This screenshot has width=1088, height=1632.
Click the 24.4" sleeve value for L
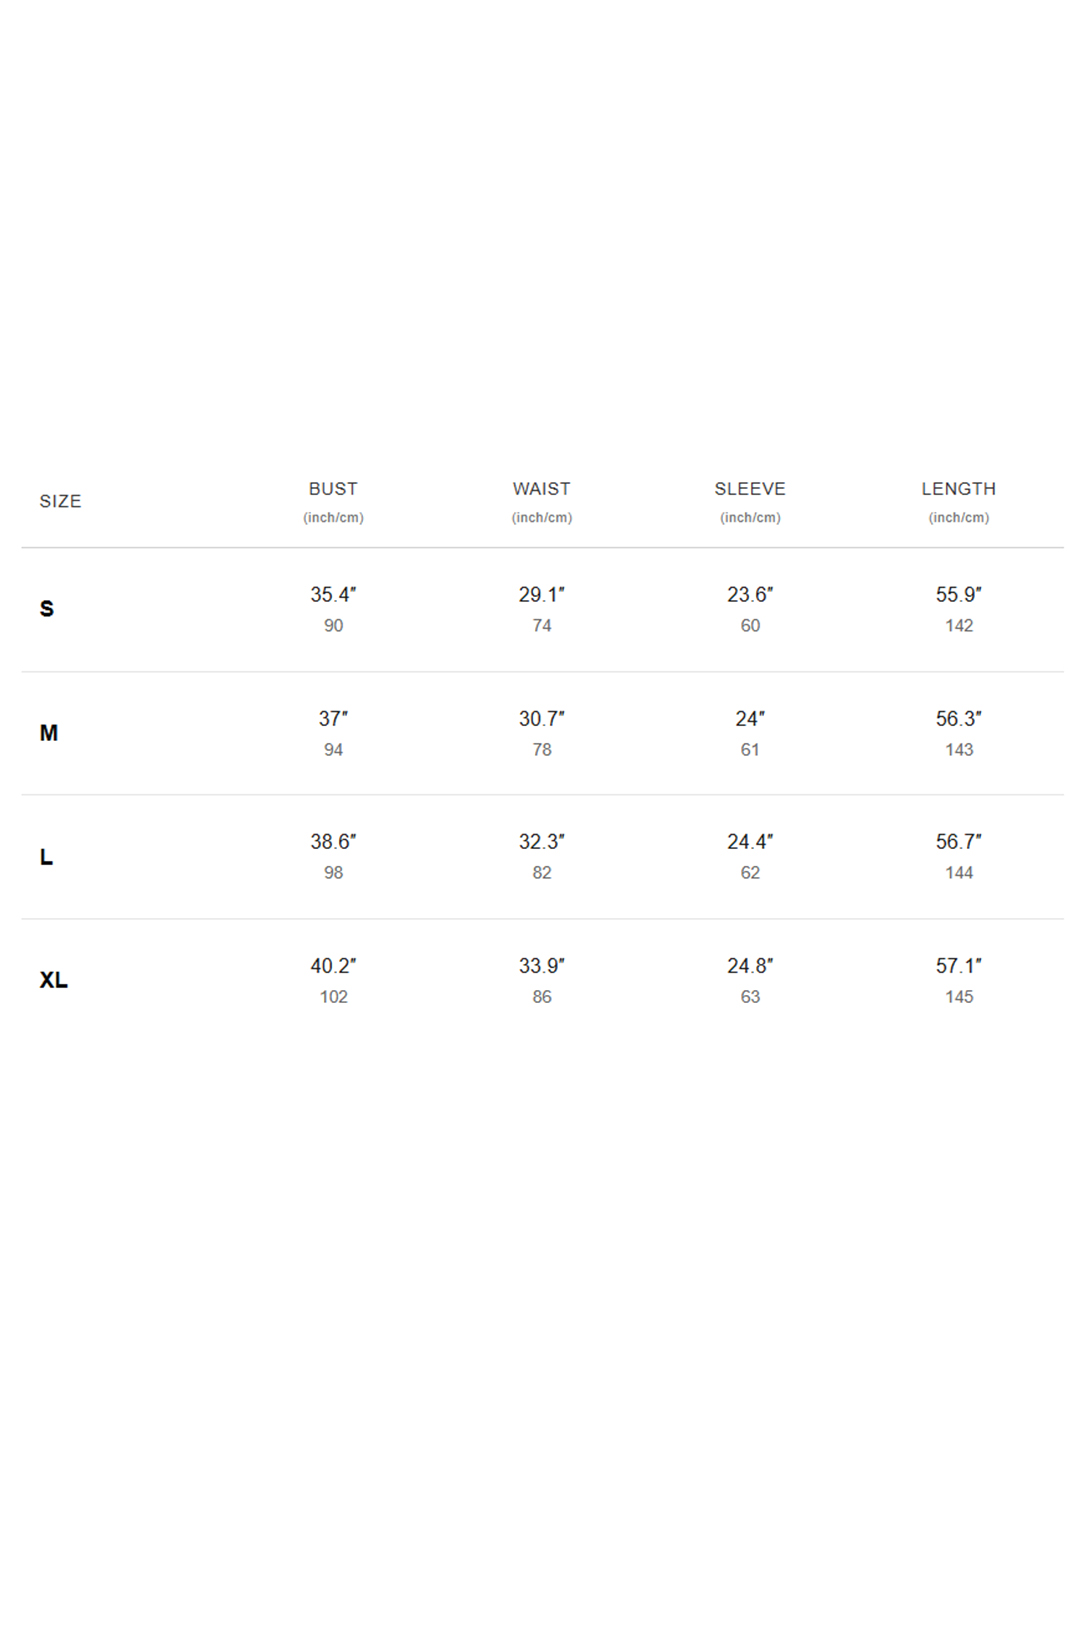tap(750, 842)
